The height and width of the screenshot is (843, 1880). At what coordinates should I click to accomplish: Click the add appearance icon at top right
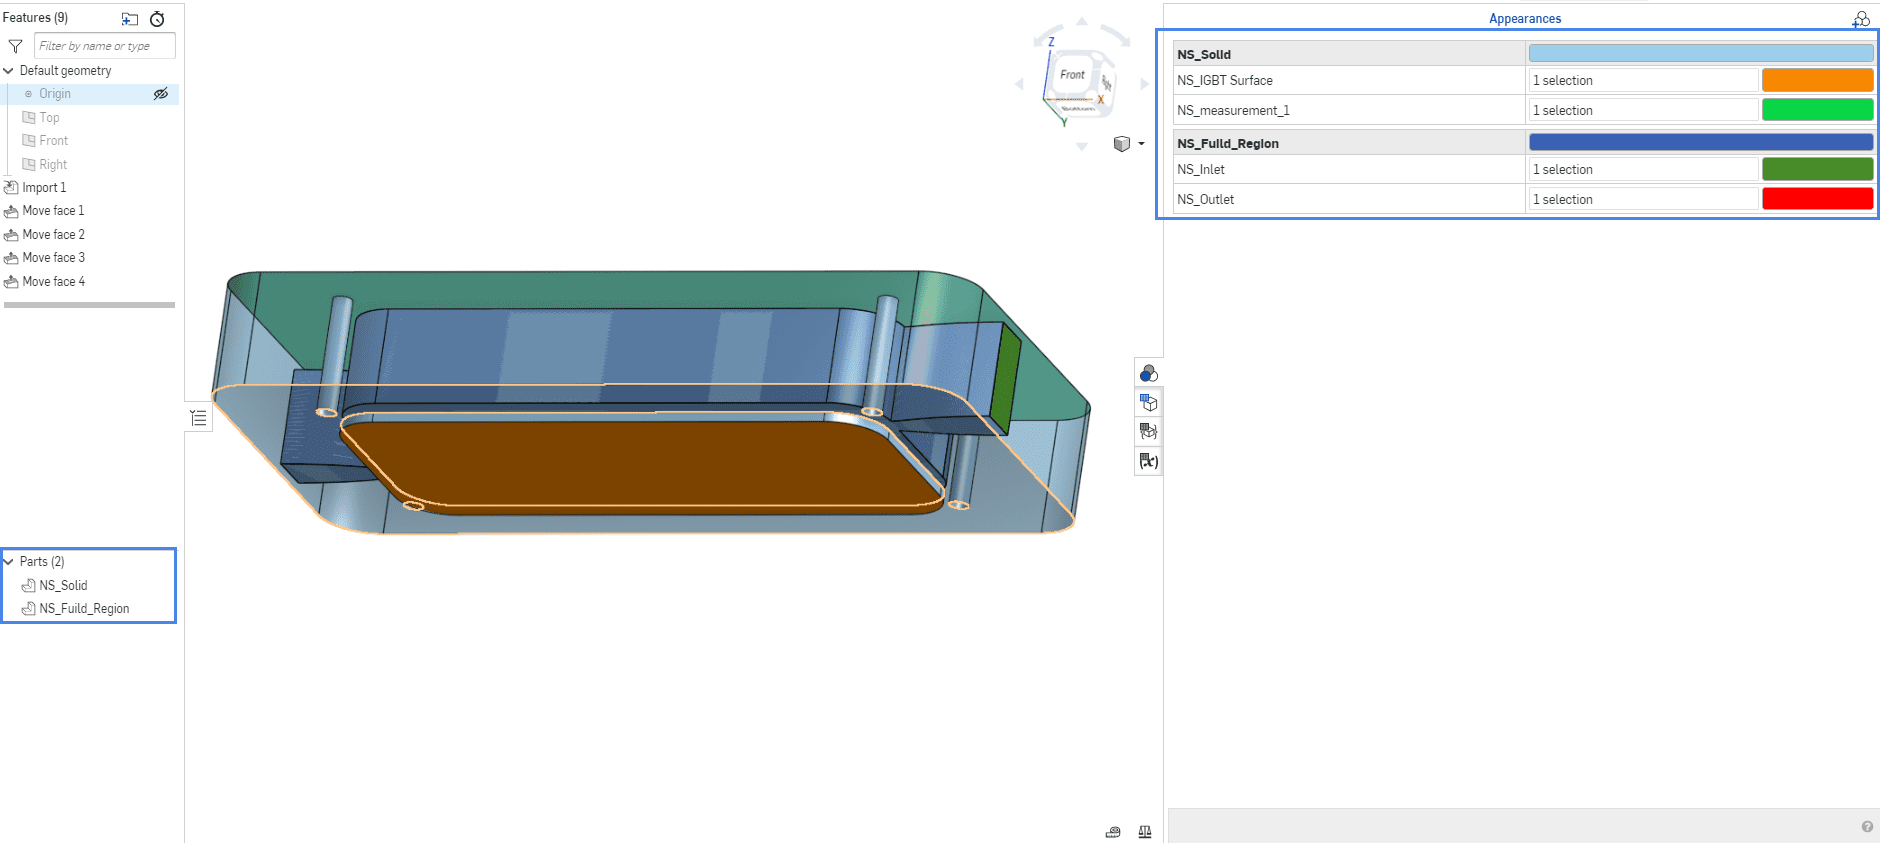pyautogui.click(x=1860, y=19)
